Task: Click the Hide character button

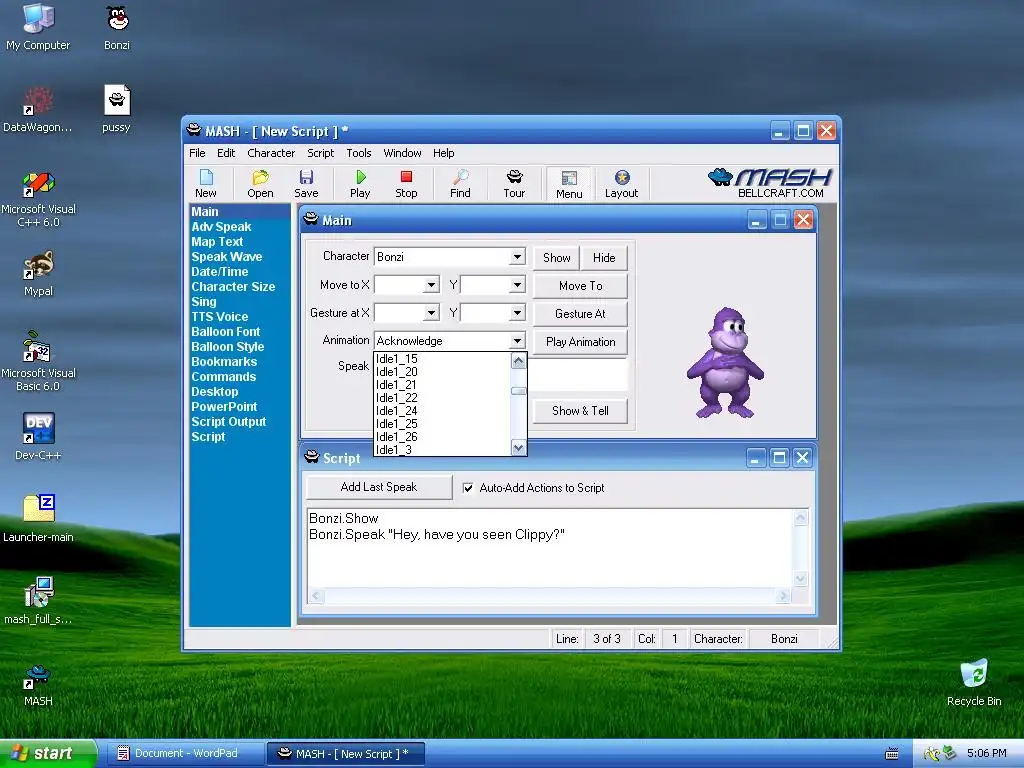Action: pos(604,257)
